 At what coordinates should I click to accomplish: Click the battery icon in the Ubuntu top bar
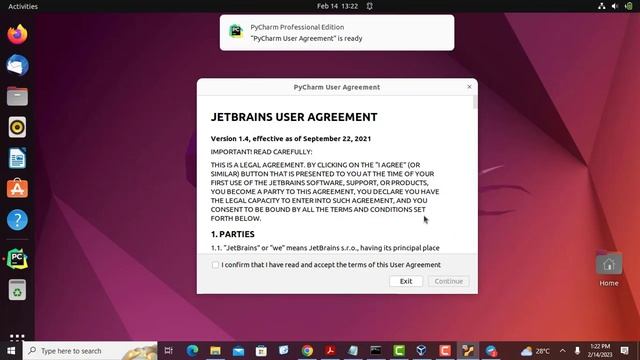(629, 6)
